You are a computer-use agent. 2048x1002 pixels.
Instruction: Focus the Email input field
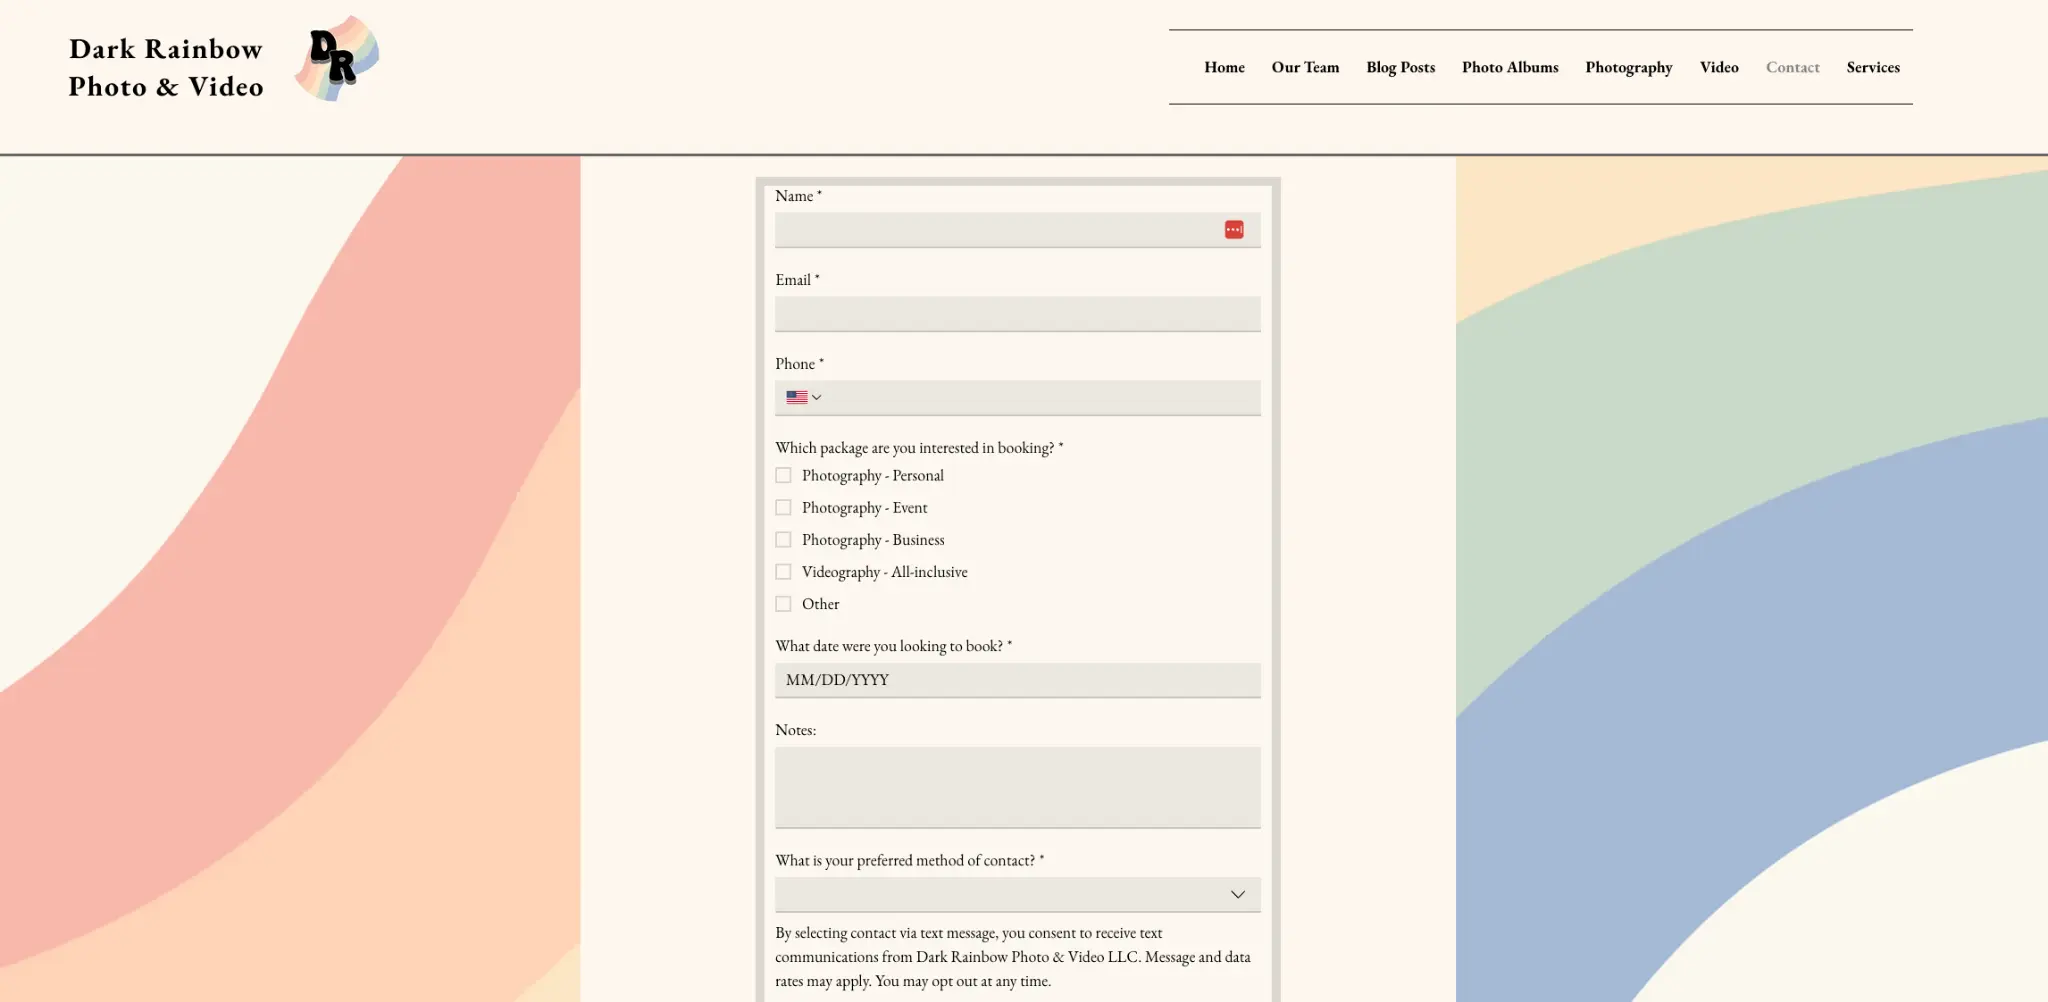point(1017,314)
